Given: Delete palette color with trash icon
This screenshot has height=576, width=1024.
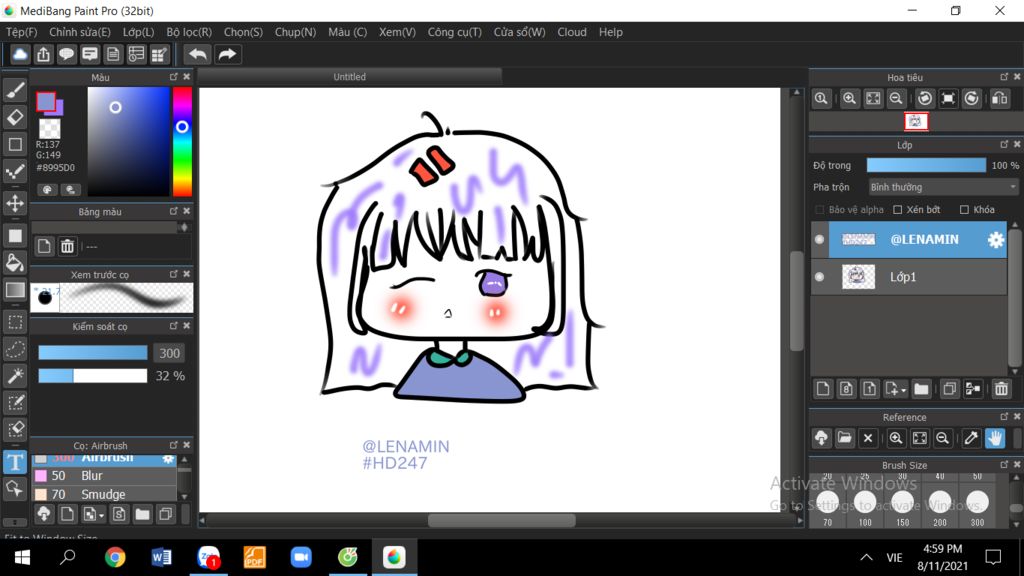Looking at the screenshot, I should pos(67,246).
